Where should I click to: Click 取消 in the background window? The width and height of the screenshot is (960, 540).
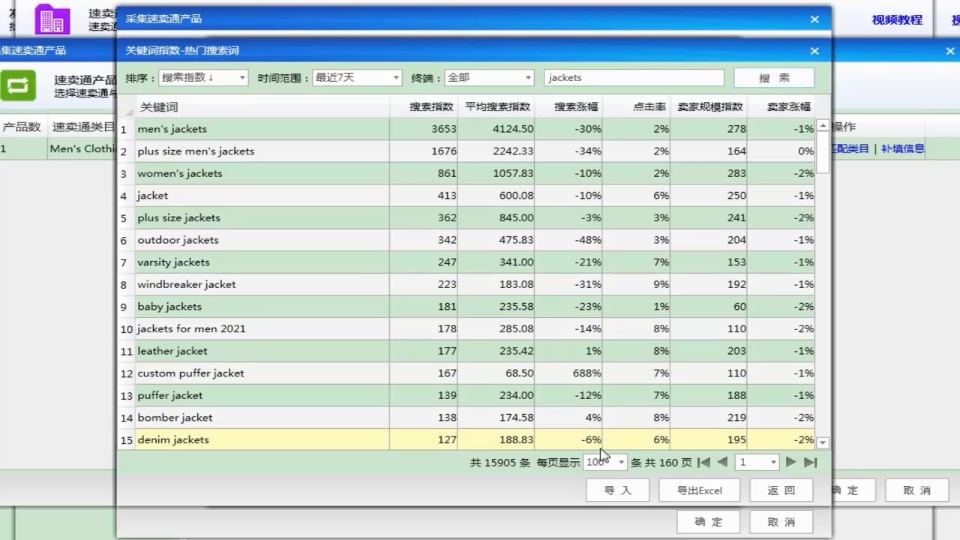(917, 490)
